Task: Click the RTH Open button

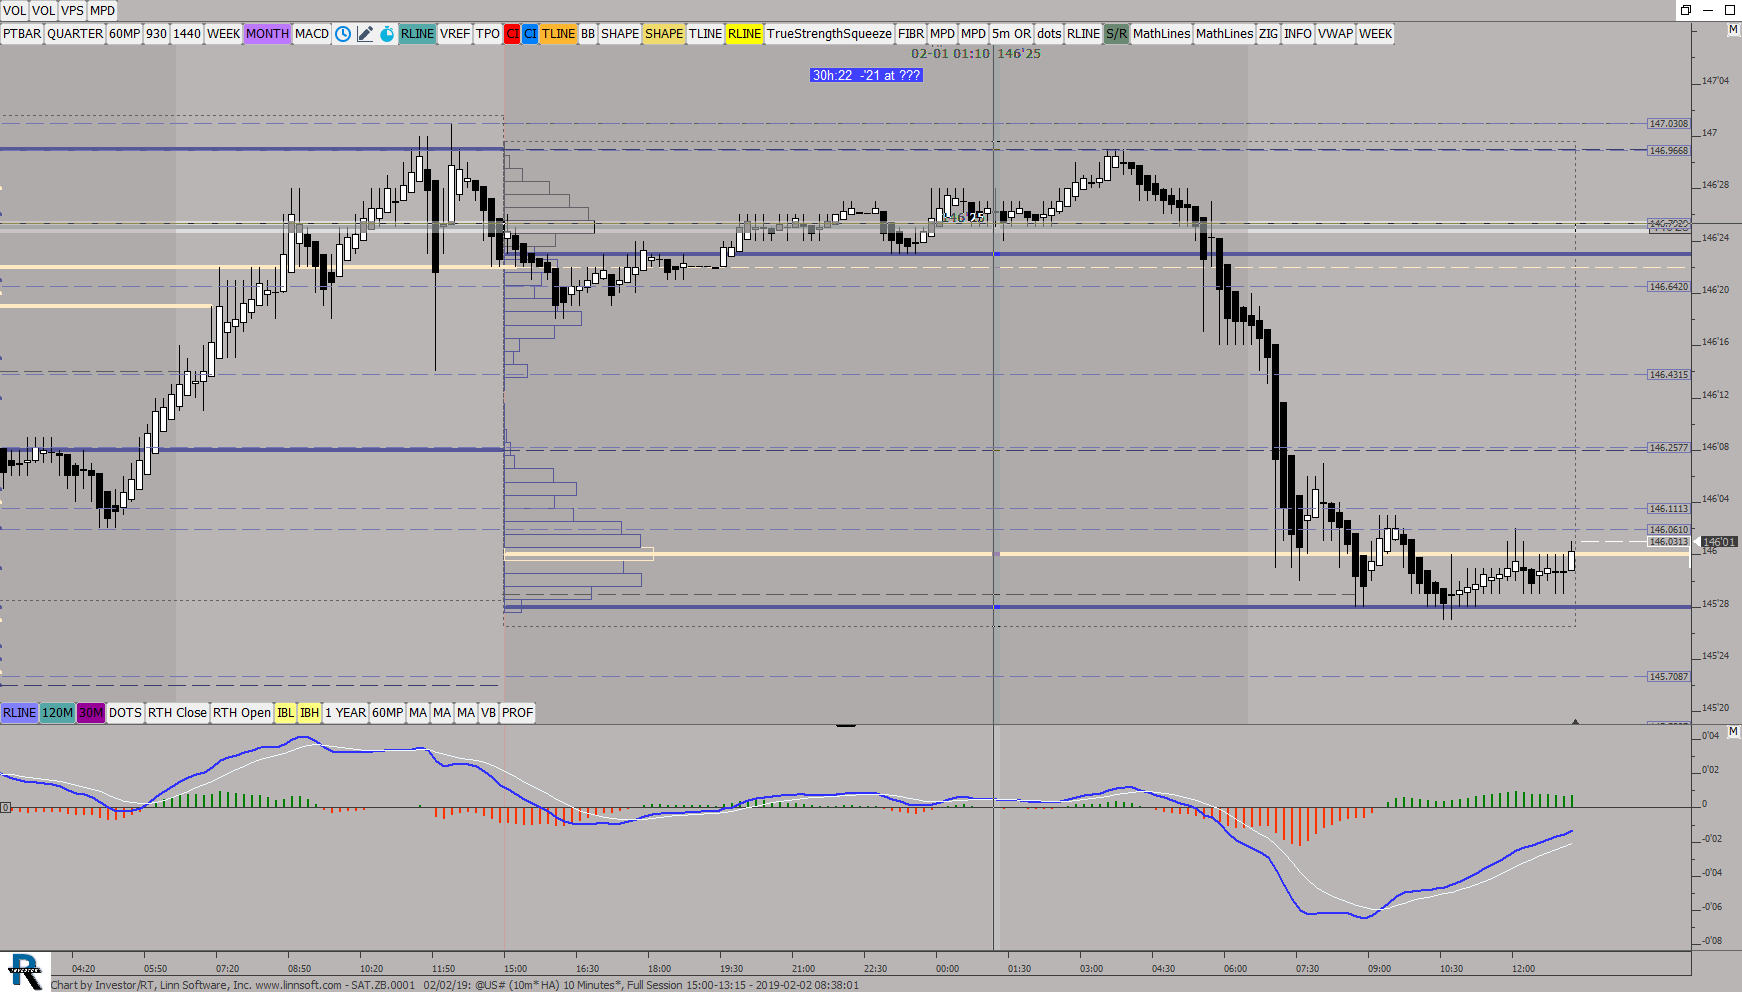Action: click(x=242, y=713)
